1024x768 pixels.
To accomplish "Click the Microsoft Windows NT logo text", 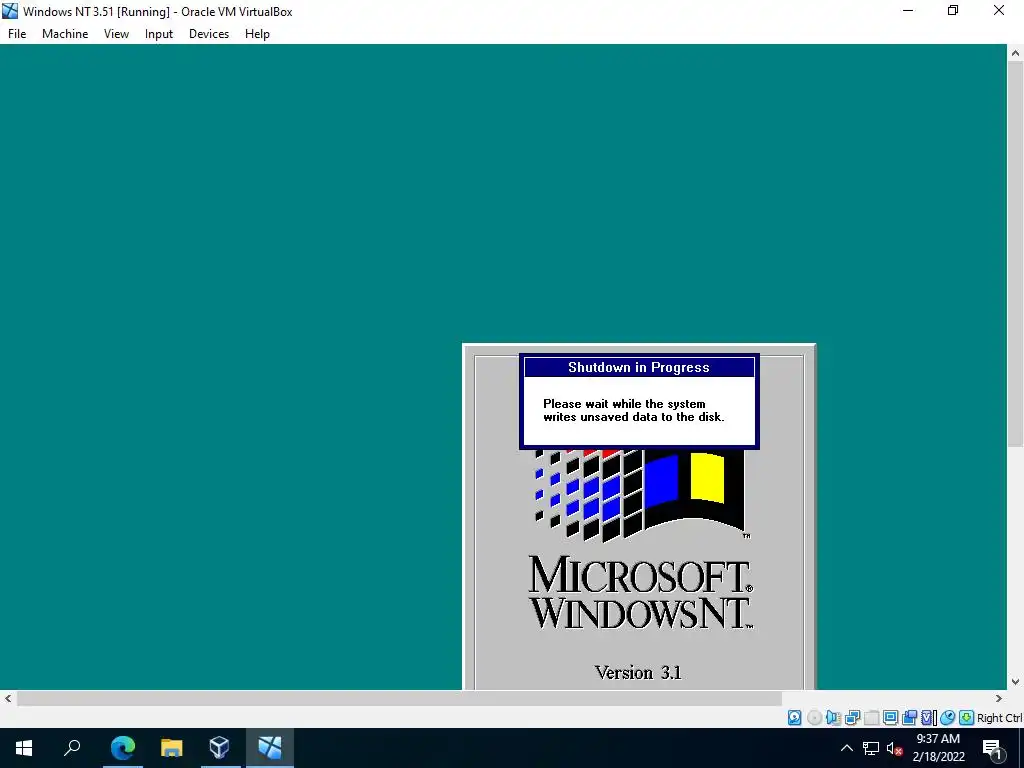I will [640, 592].
